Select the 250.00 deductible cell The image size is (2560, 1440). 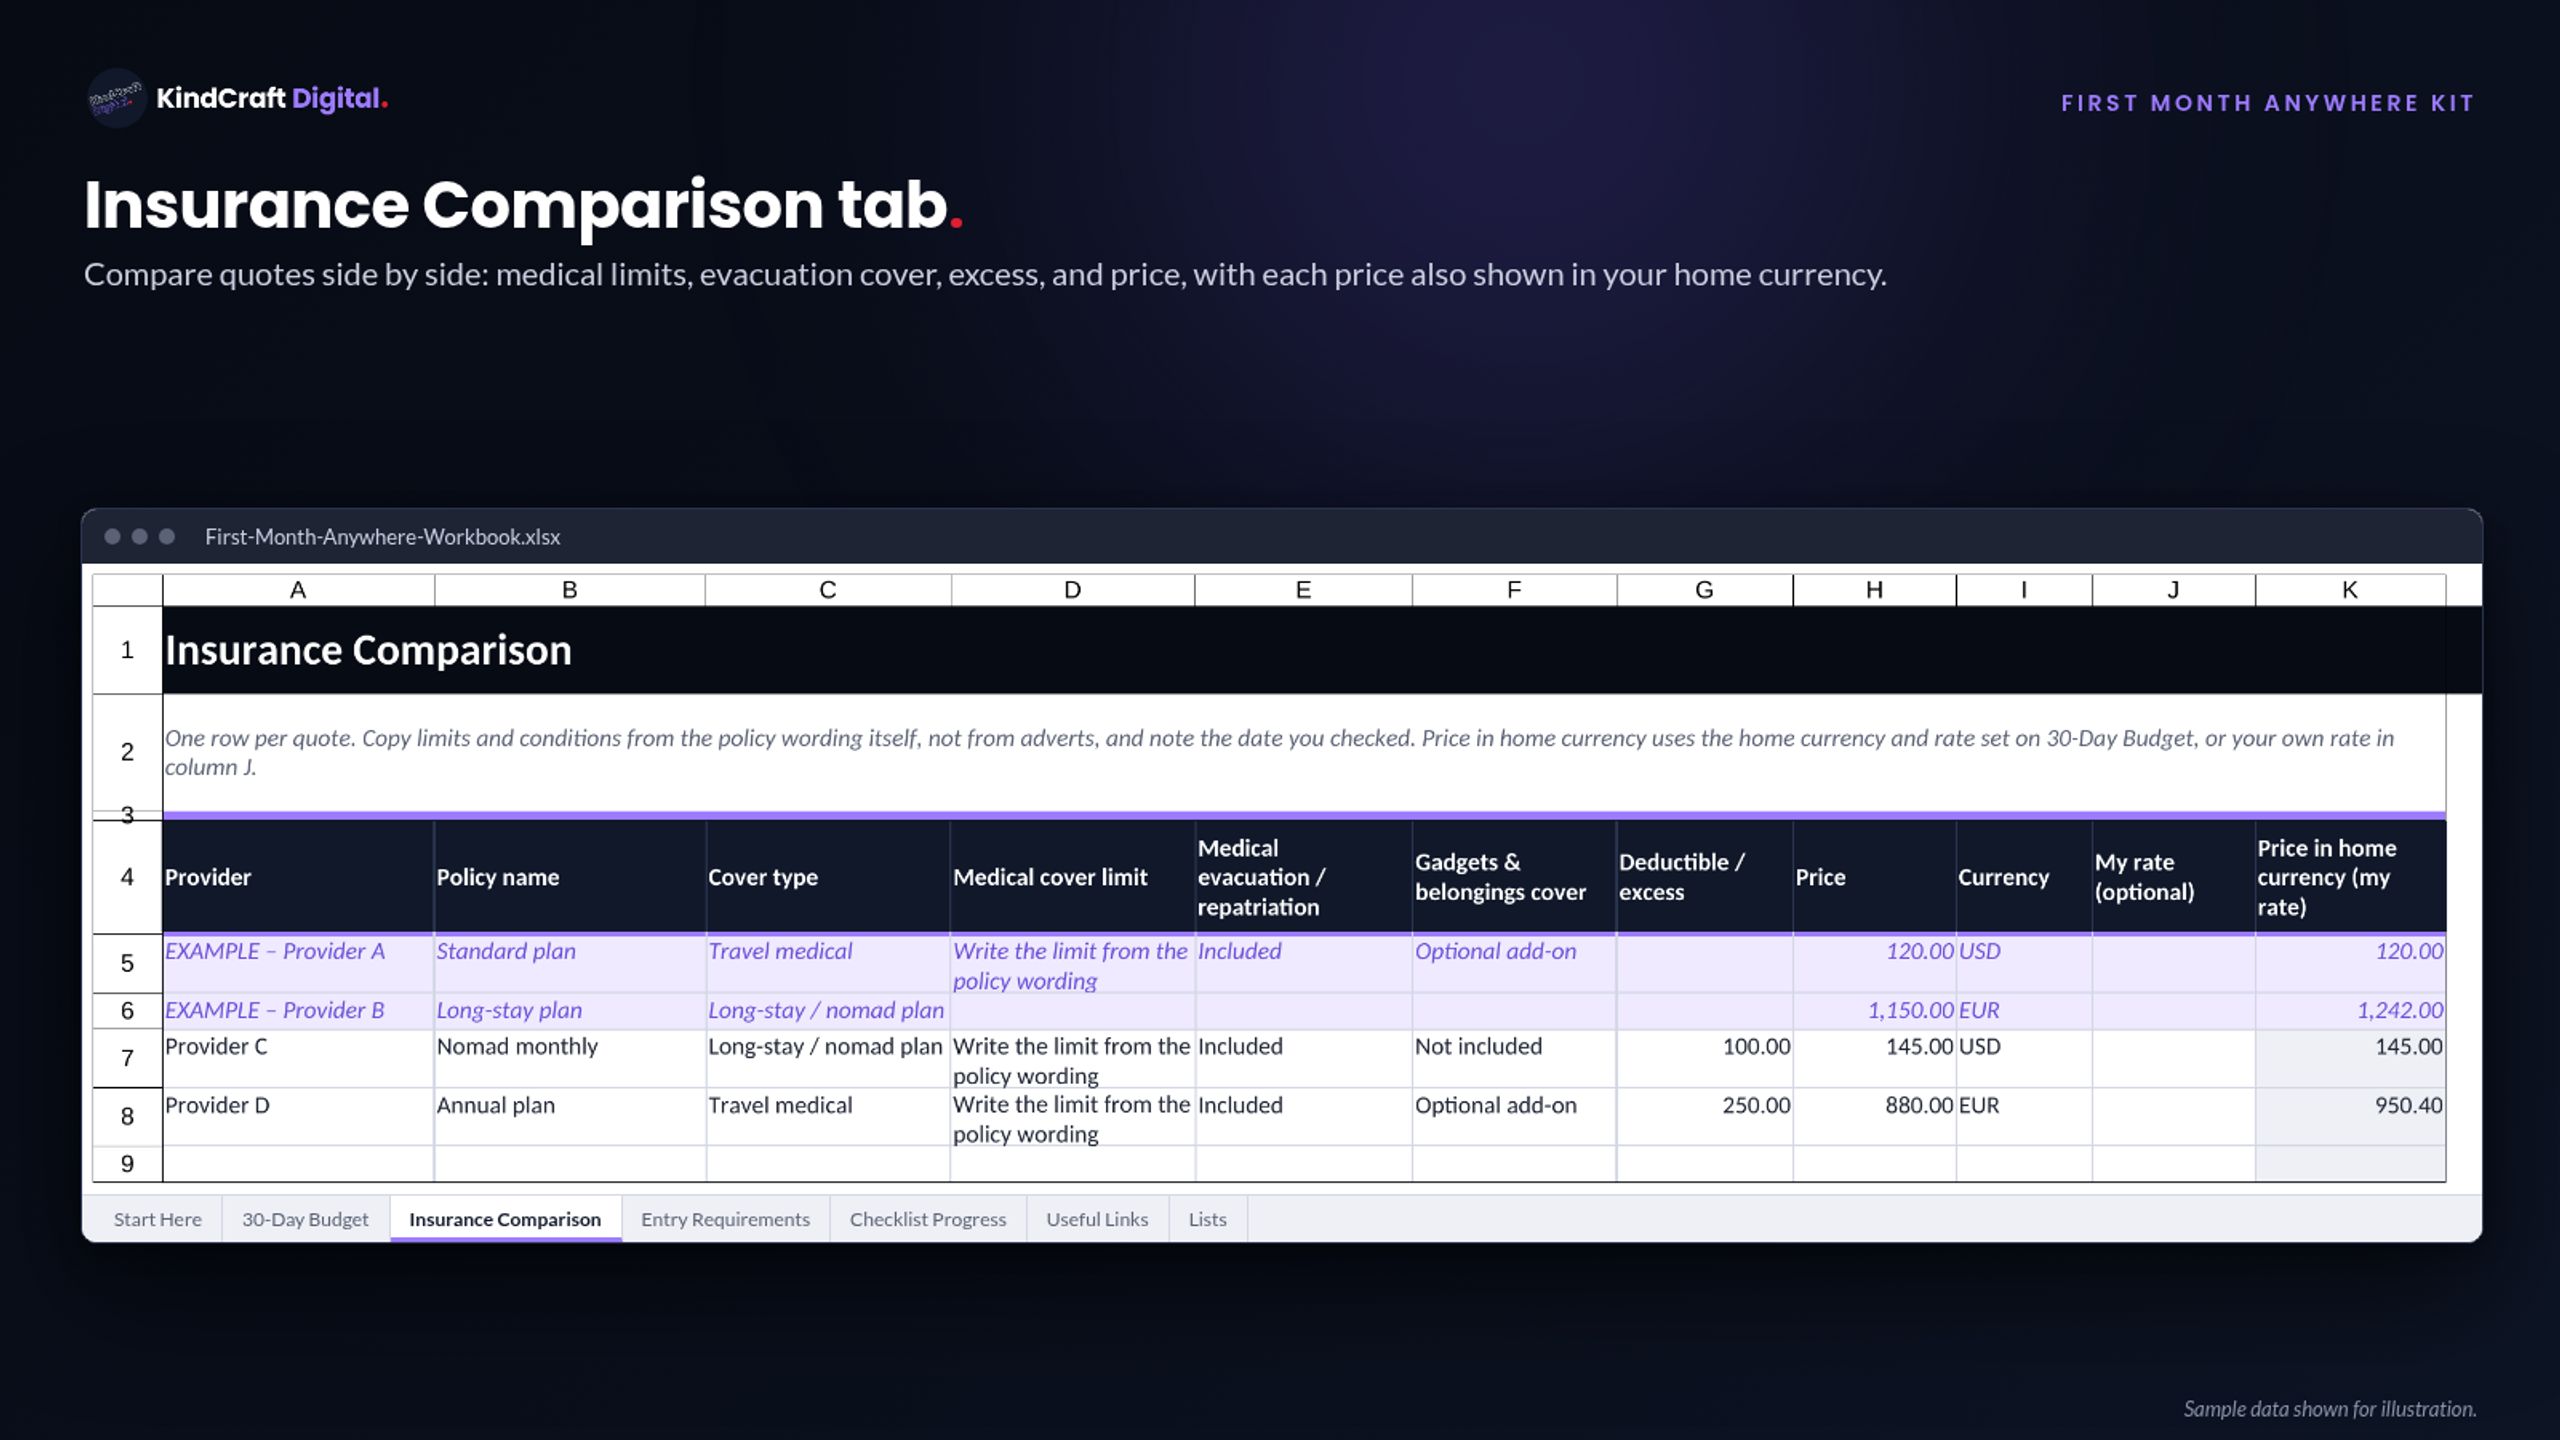pos(1705,1117)
